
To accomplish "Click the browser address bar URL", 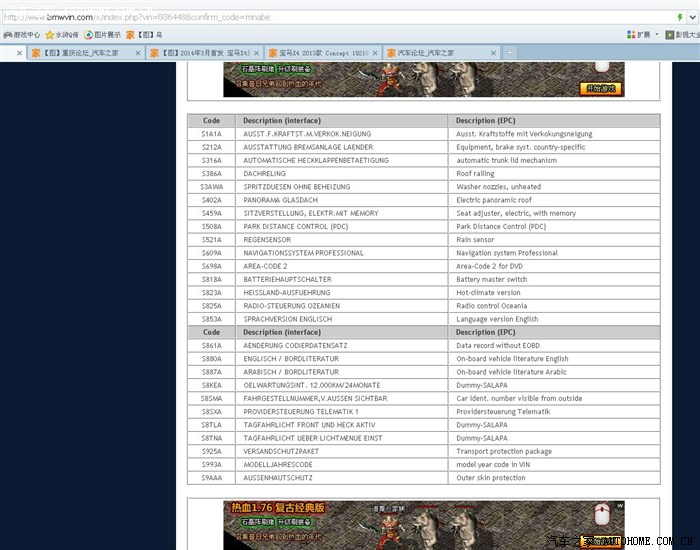I will point(300,17).
